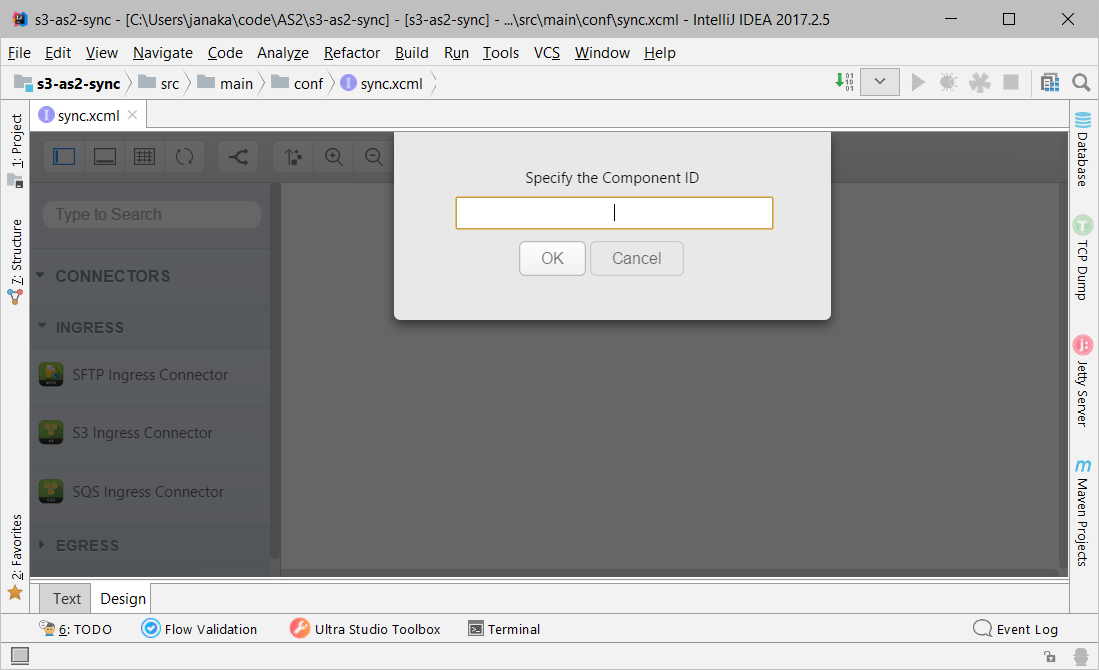Select the src folder breadcrumb
Image resolution: width=1099 pixels, height=670 pixels.
pyautogui.click(x=159, y=83)
